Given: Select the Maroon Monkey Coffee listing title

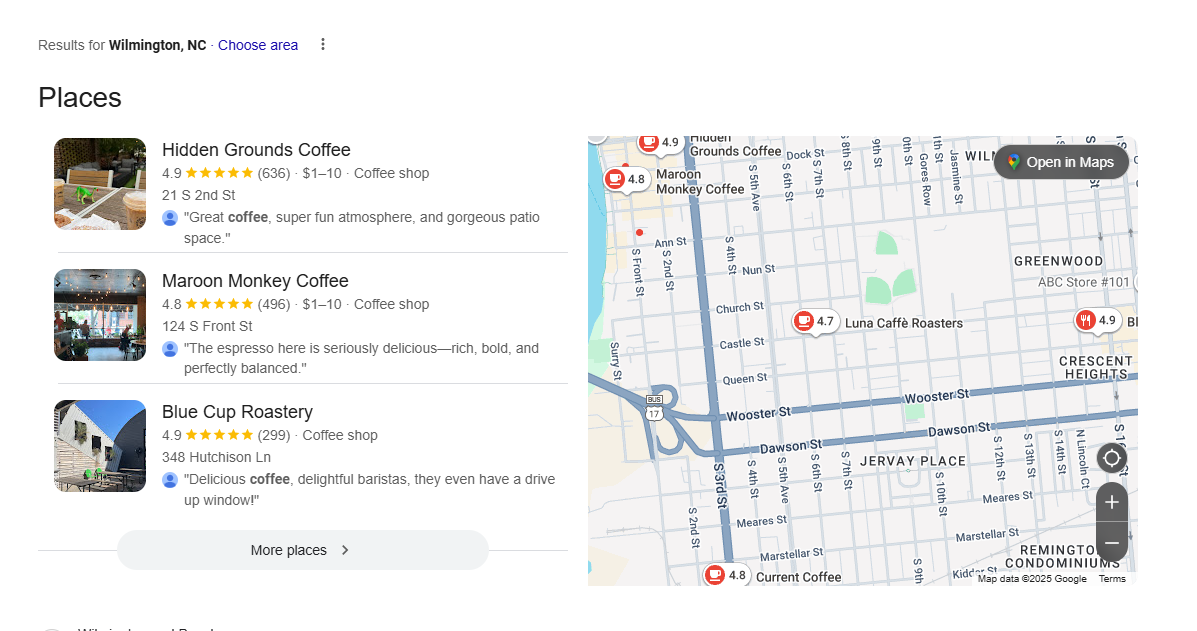Looking at the screenshot, I should 255,281.
